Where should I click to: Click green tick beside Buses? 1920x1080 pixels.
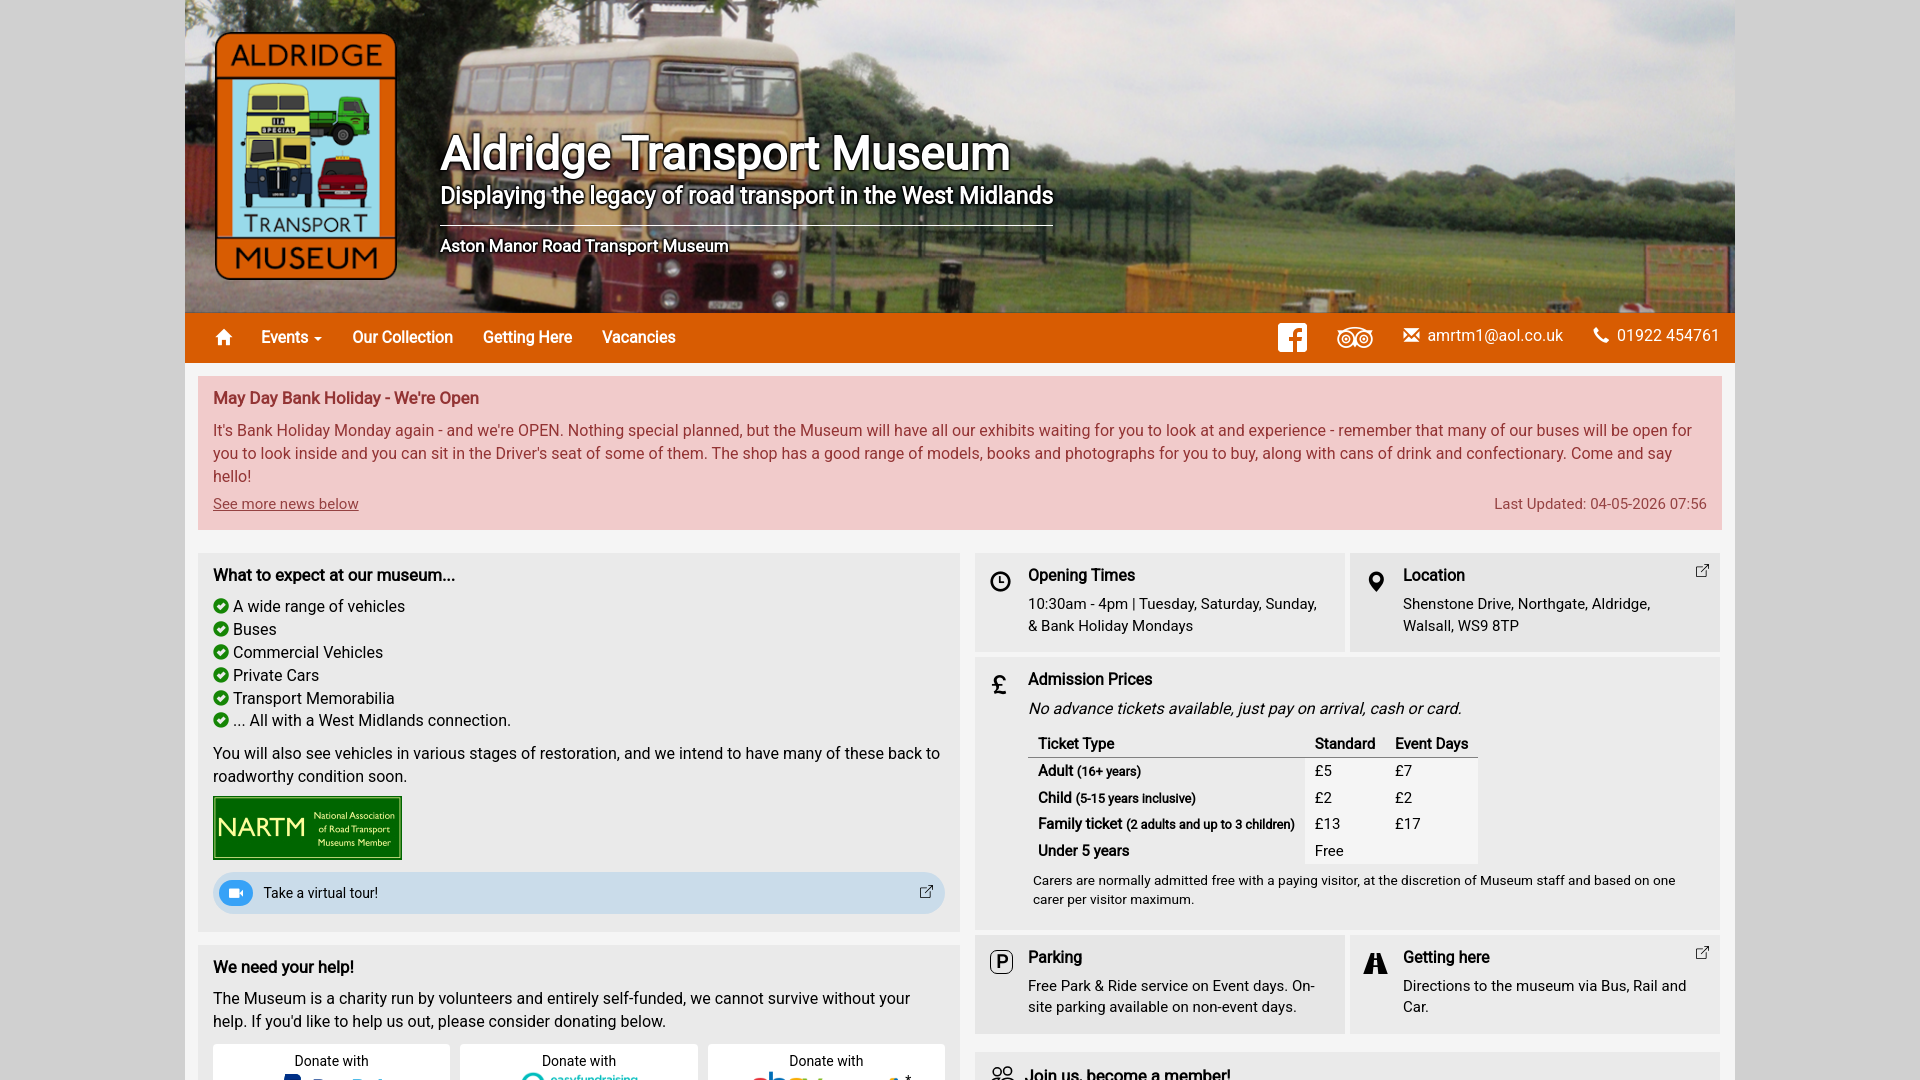pyautogui.click(x=221, y=629)
